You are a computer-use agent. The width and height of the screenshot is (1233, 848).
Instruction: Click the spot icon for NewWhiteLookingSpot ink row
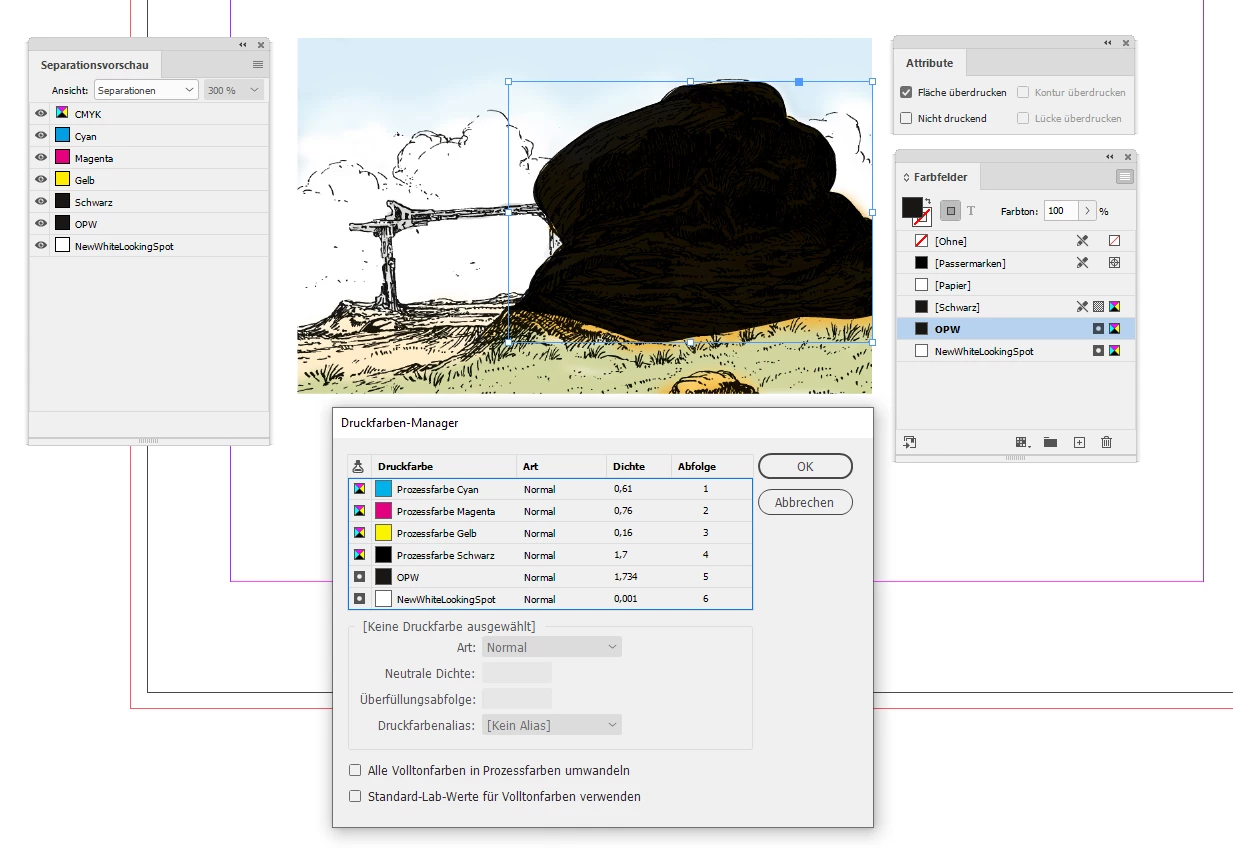pos(360,599)
